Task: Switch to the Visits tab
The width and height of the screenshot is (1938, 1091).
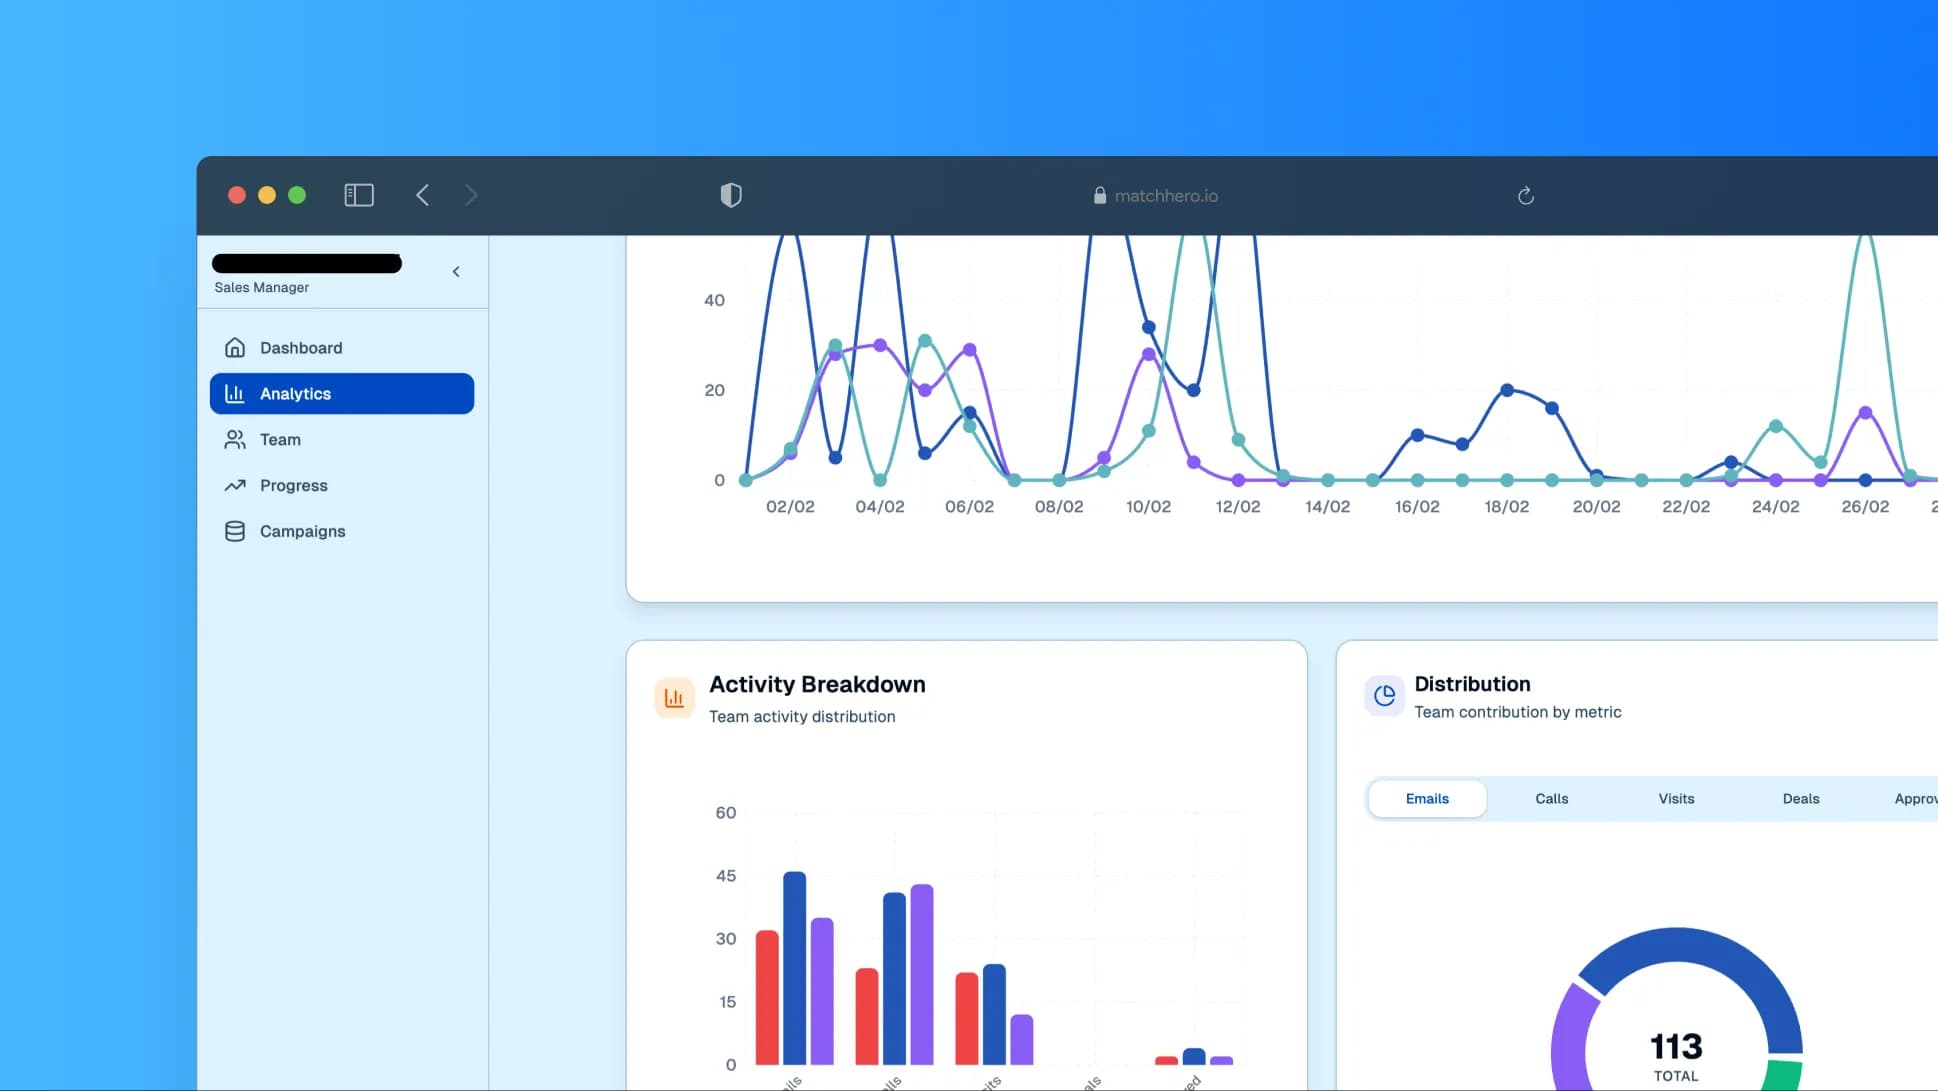Action: 1676,799
